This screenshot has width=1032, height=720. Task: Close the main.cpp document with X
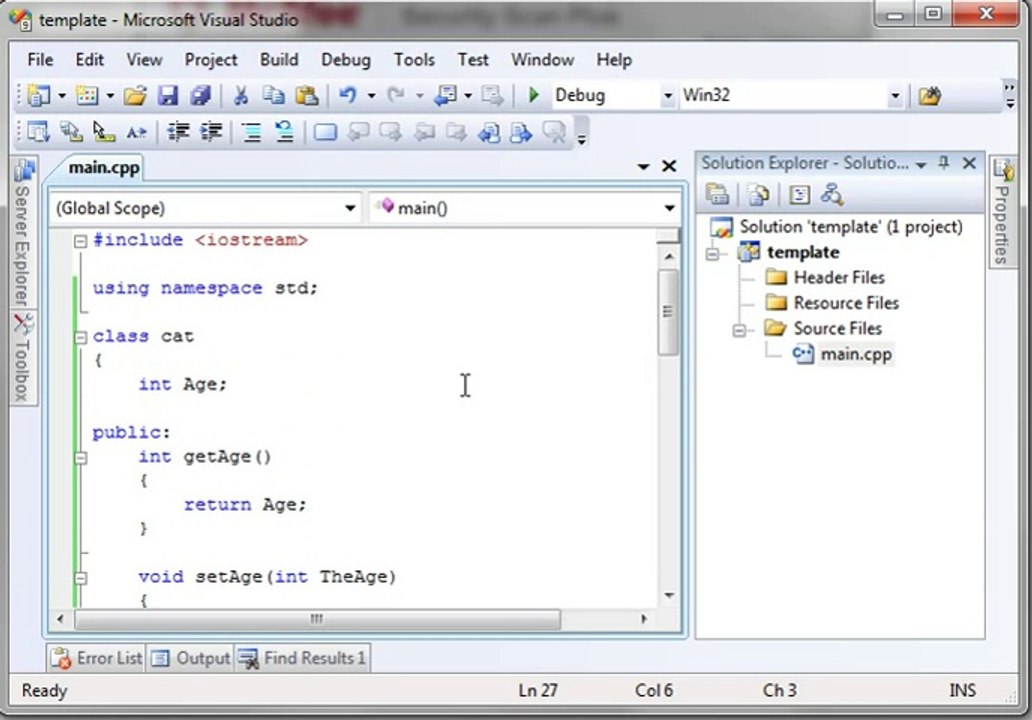coord(669,167)
